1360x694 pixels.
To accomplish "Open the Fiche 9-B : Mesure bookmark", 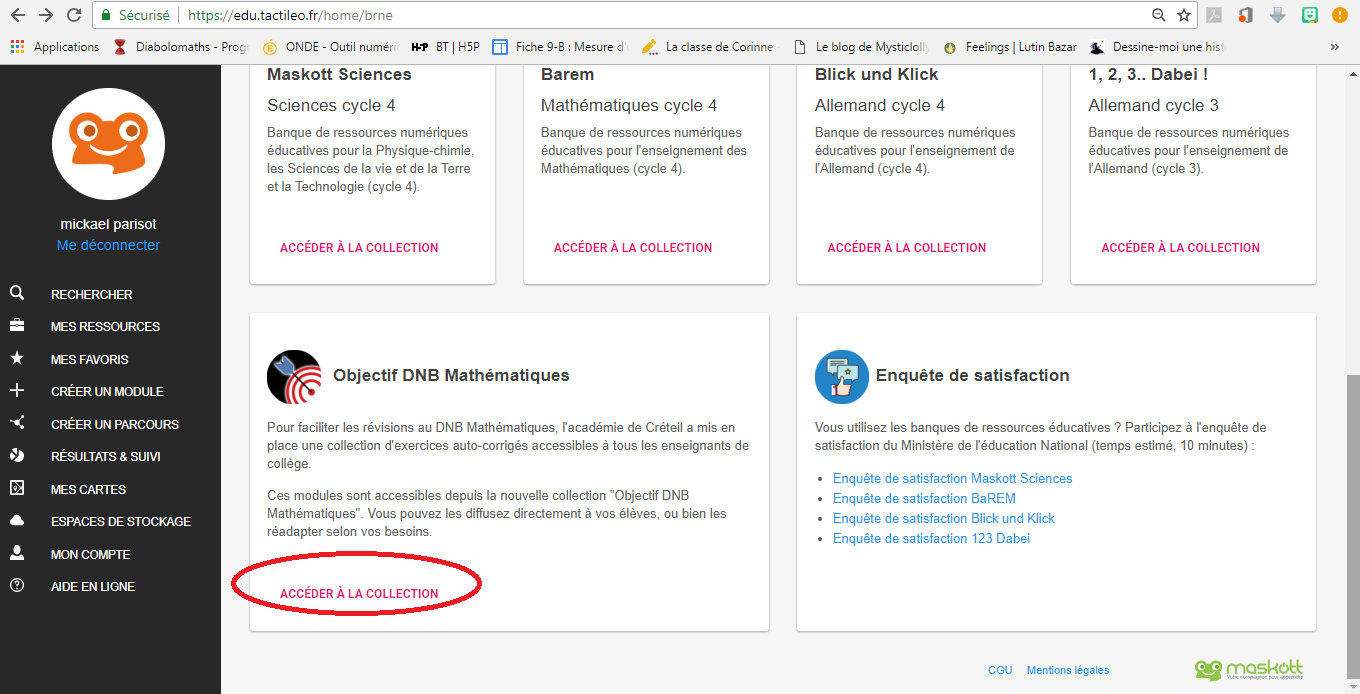I will point(560,47).
